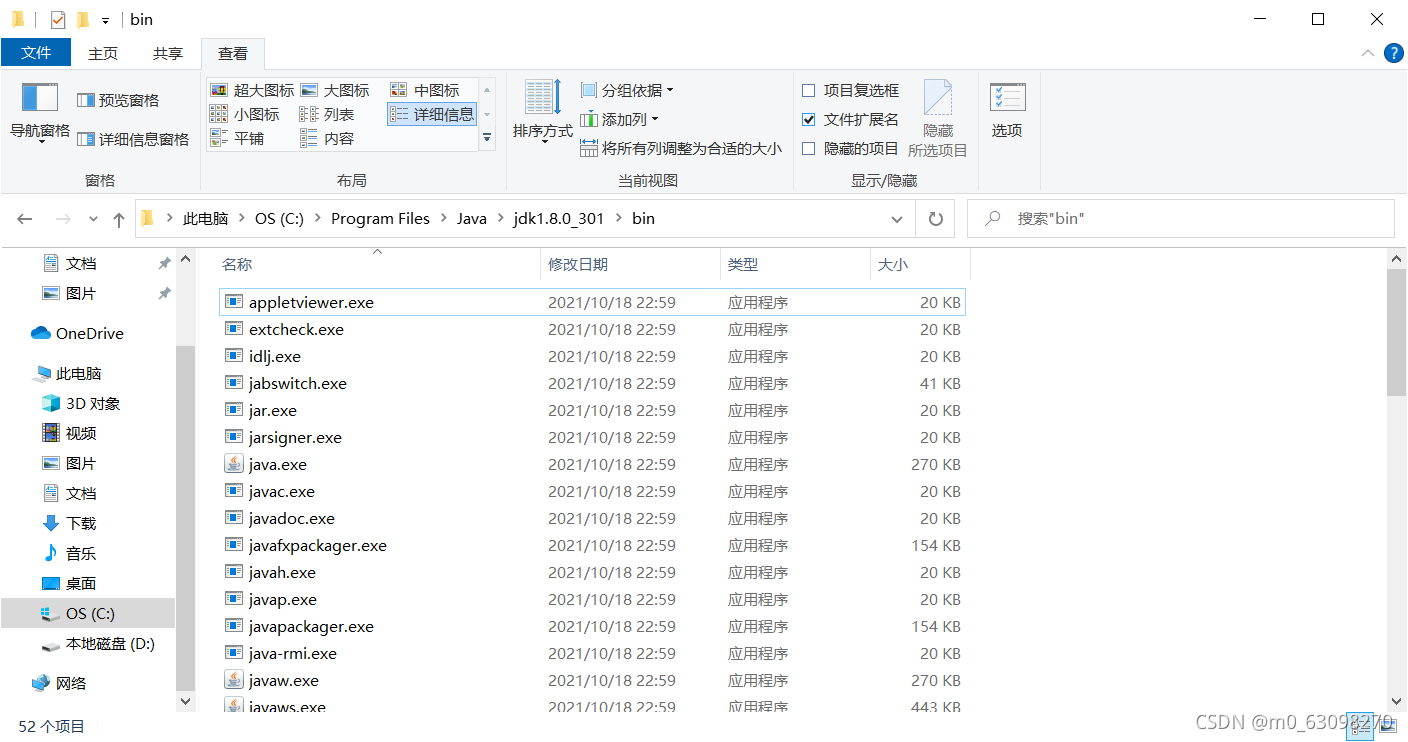
Task: Select javaw.exe coffee cup icon
Action: coord(233,680)
